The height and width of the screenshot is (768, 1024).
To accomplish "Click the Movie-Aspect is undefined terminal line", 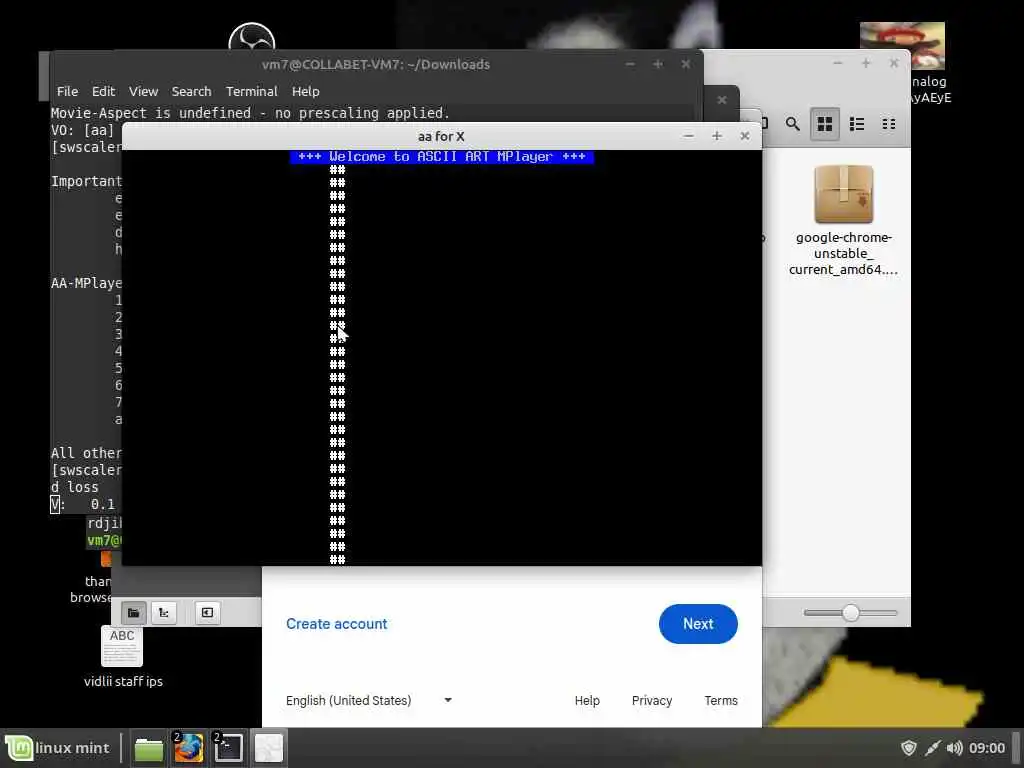I will click(x=250, y=113).
